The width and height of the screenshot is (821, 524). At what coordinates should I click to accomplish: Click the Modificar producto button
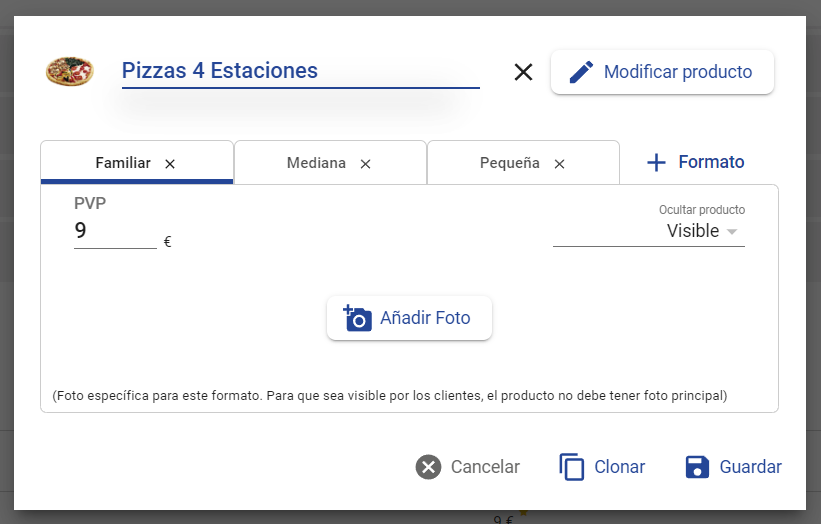(662, 72)
